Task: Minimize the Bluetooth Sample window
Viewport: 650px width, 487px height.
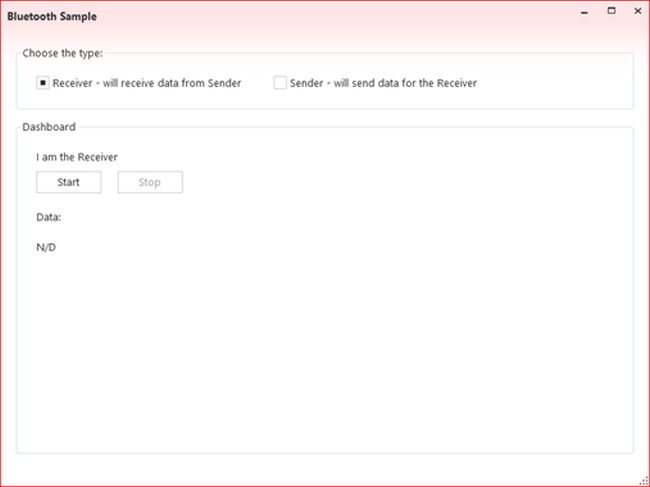Action: coord(585,12)
